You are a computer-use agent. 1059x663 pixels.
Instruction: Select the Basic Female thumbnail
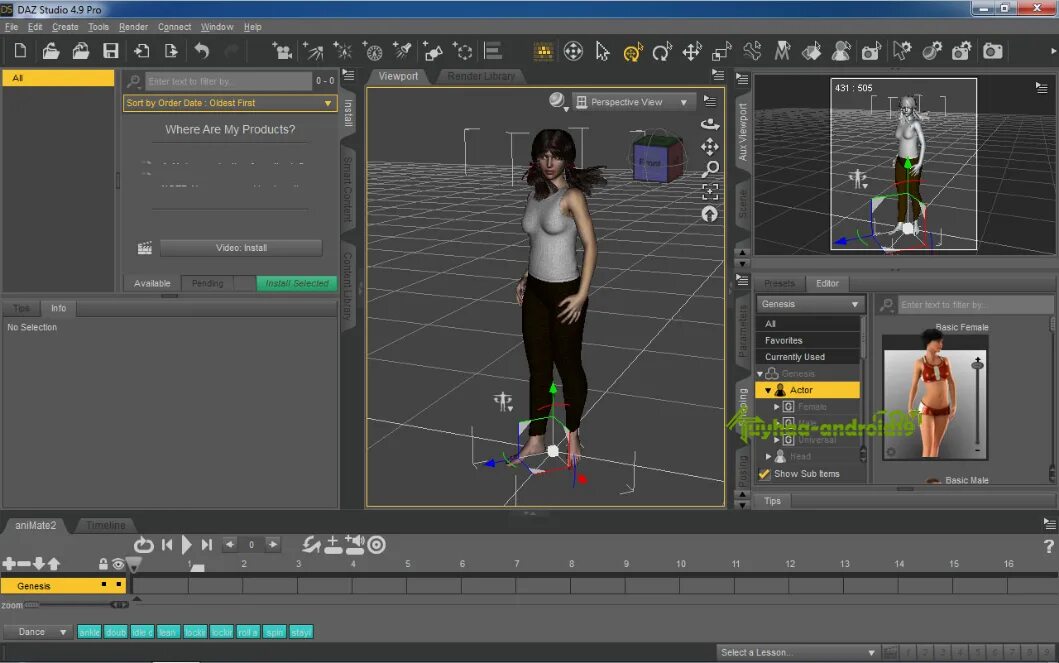coord(935,399)
